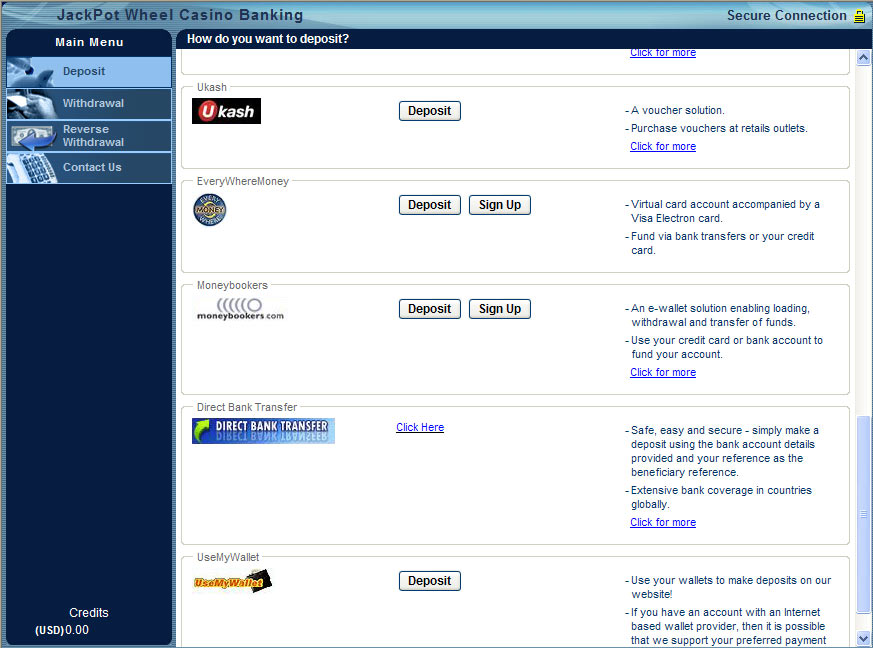Click the Direct Bank Transfer banner

pos(264,431)
